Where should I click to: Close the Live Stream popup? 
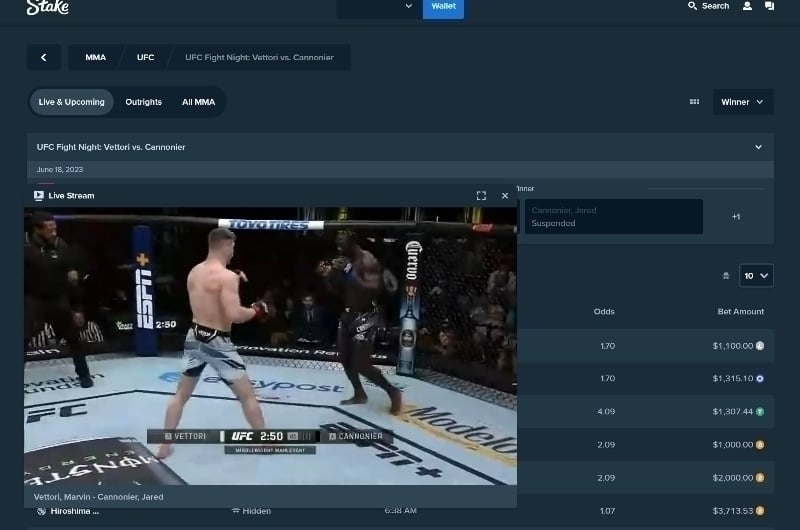coord(505,196)
